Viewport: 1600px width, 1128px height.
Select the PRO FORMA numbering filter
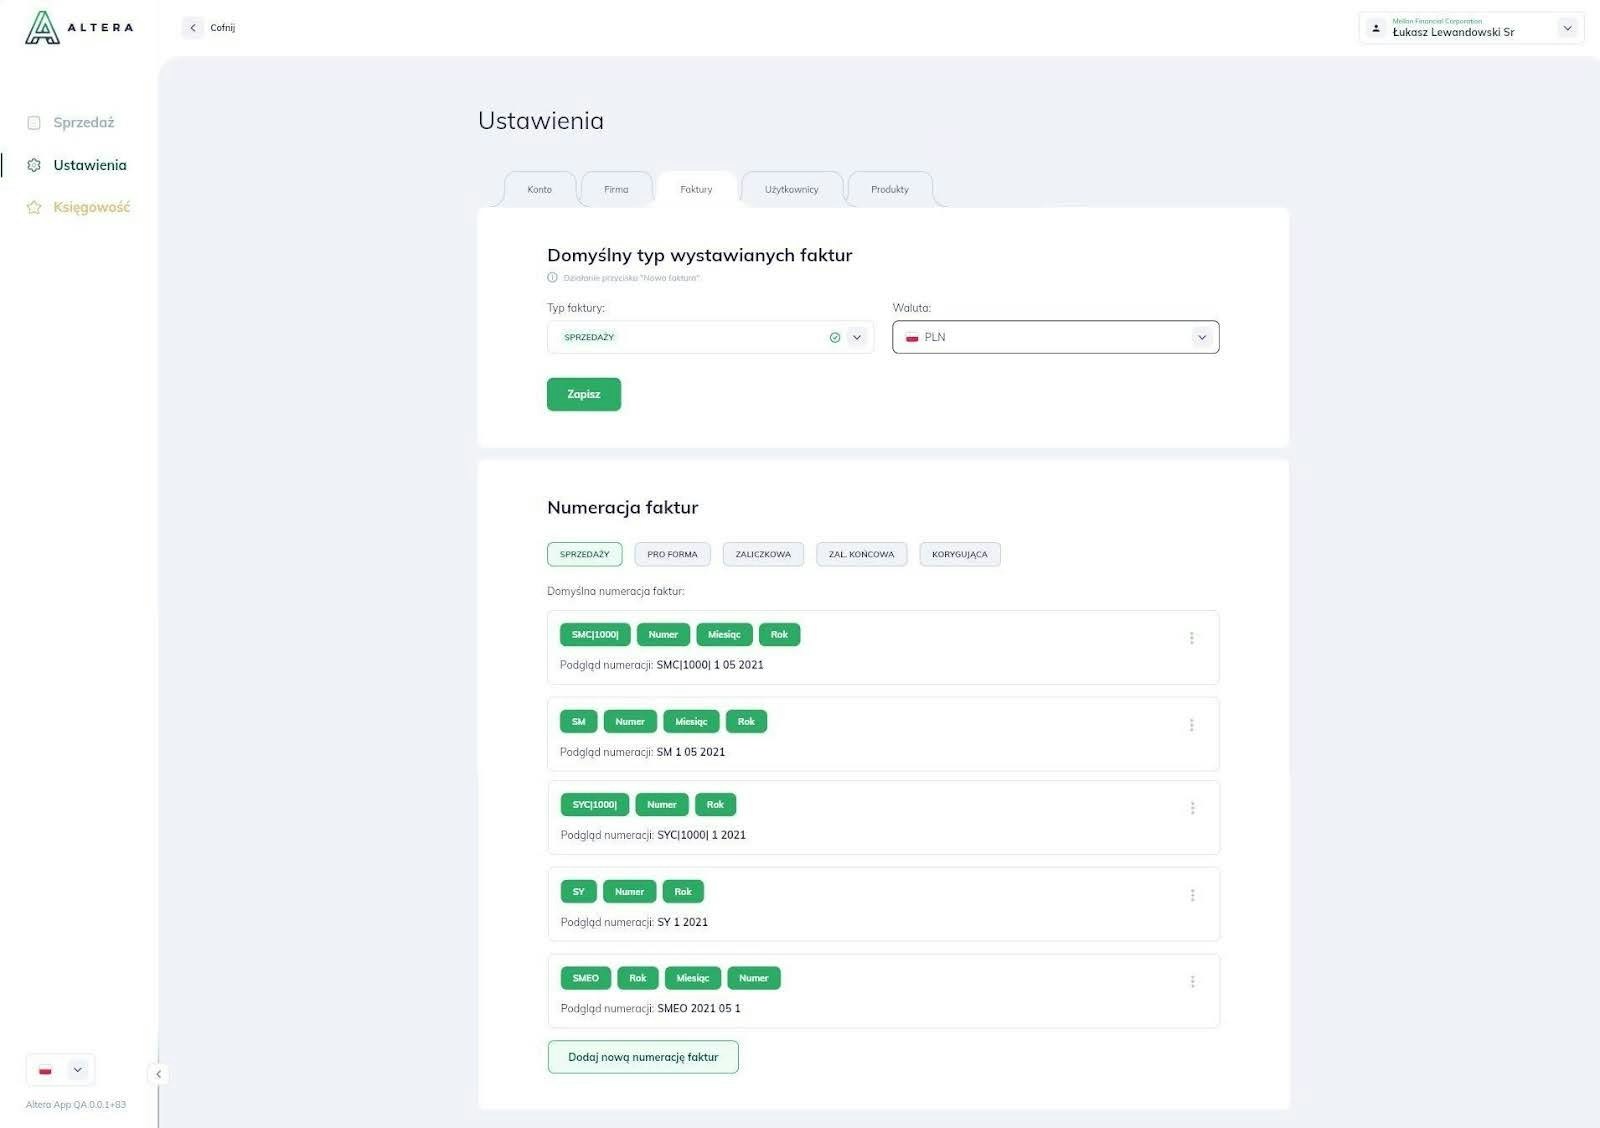(672, 554)
